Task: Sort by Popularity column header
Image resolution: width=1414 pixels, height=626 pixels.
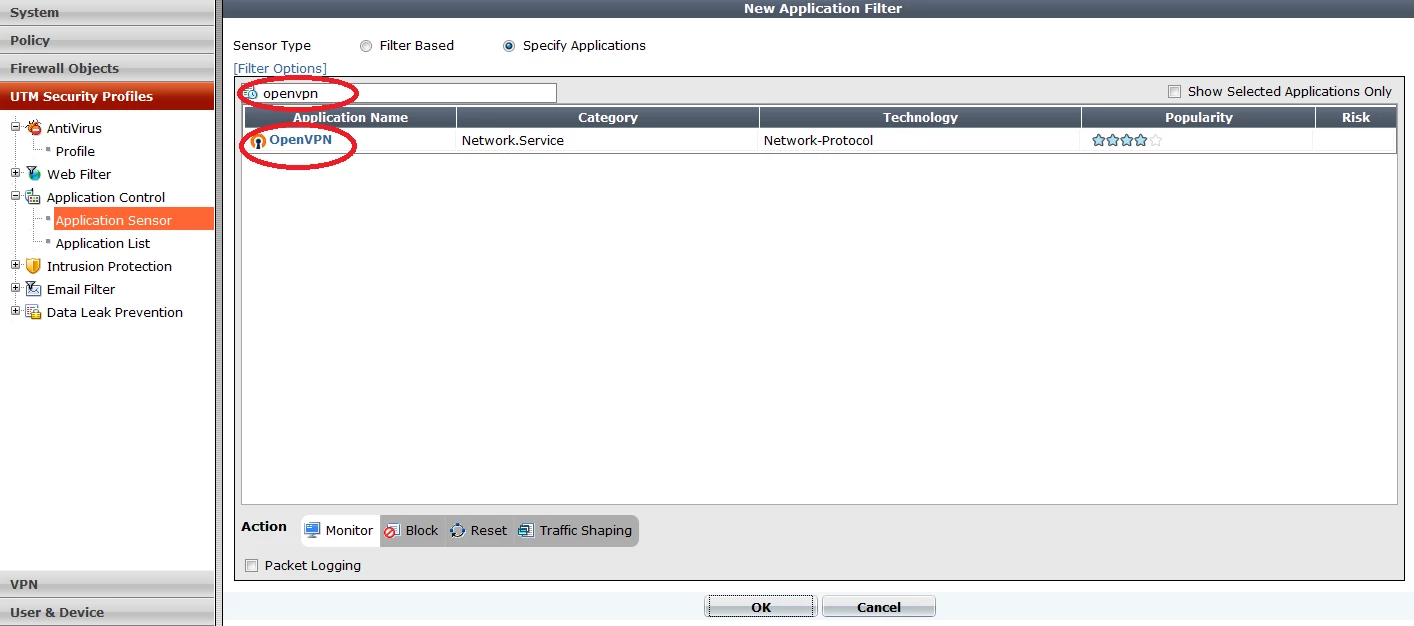Action: [1199, 117]
